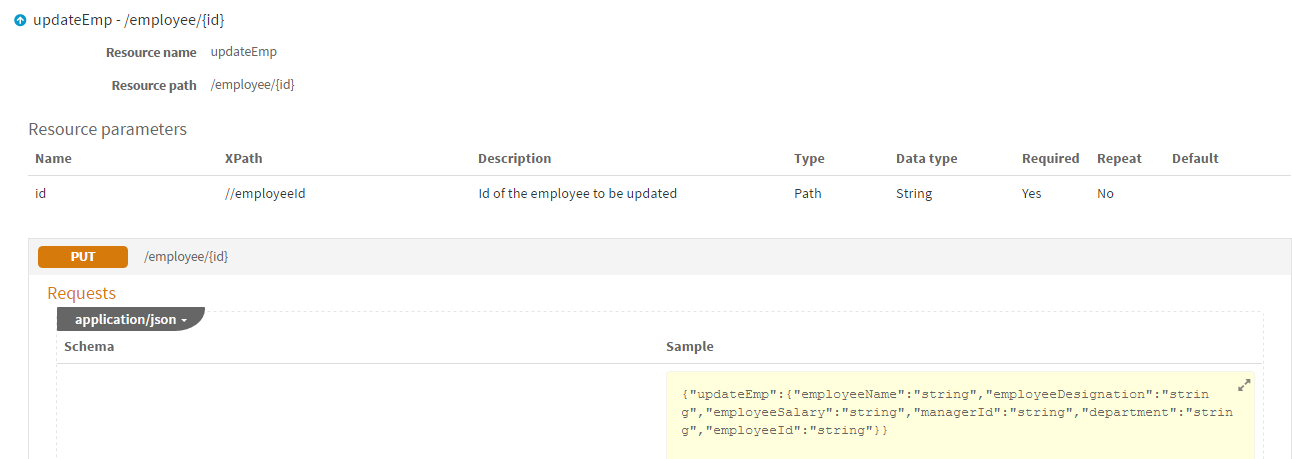This screenshot has height=459, width=1292.
Task: Click the Resource path value /employee/{id}
Action: tap(252, 85)
